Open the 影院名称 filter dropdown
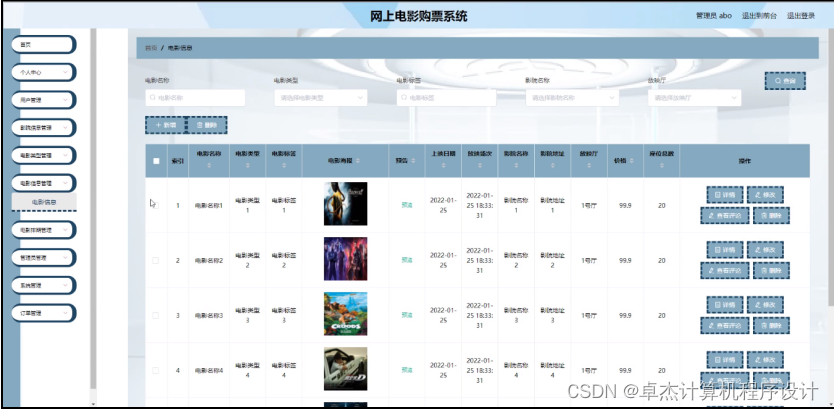Screen dimensions: 834x410 [571, 98]
